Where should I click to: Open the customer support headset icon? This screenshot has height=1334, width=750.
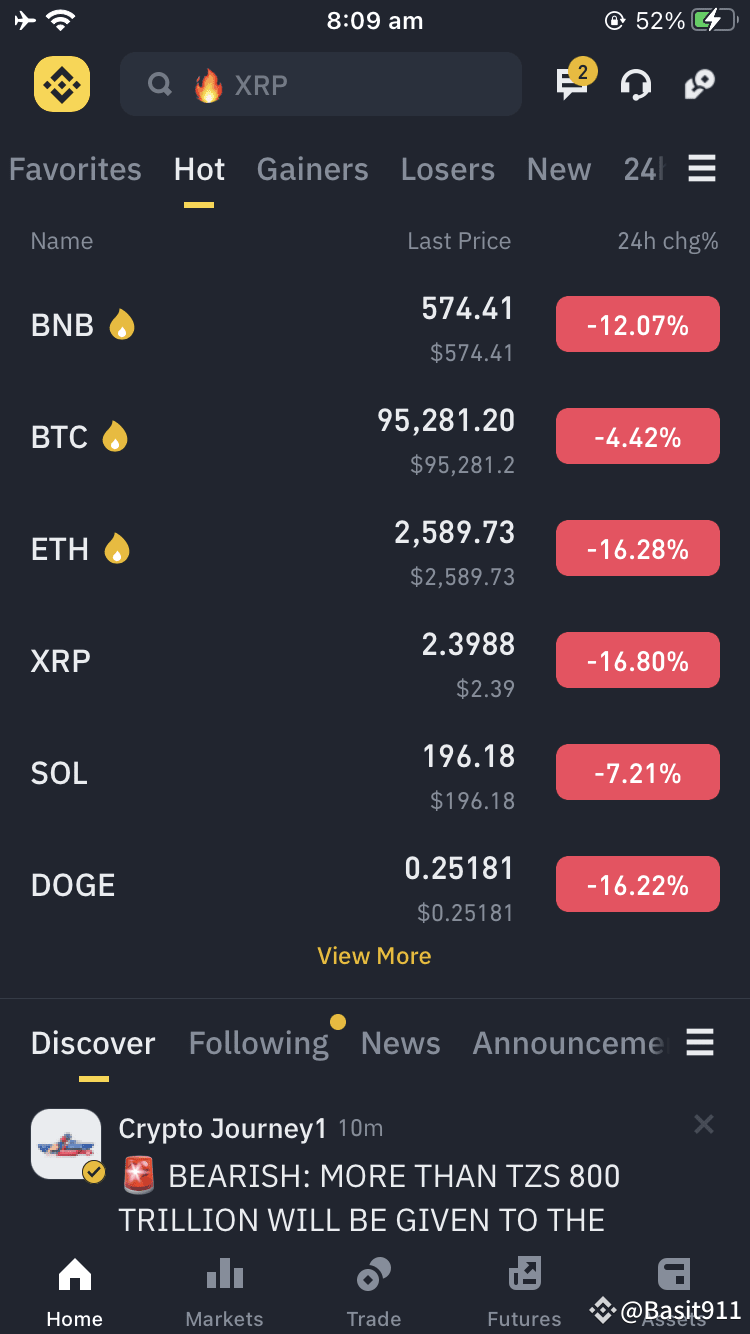click(x=636, y=85)
